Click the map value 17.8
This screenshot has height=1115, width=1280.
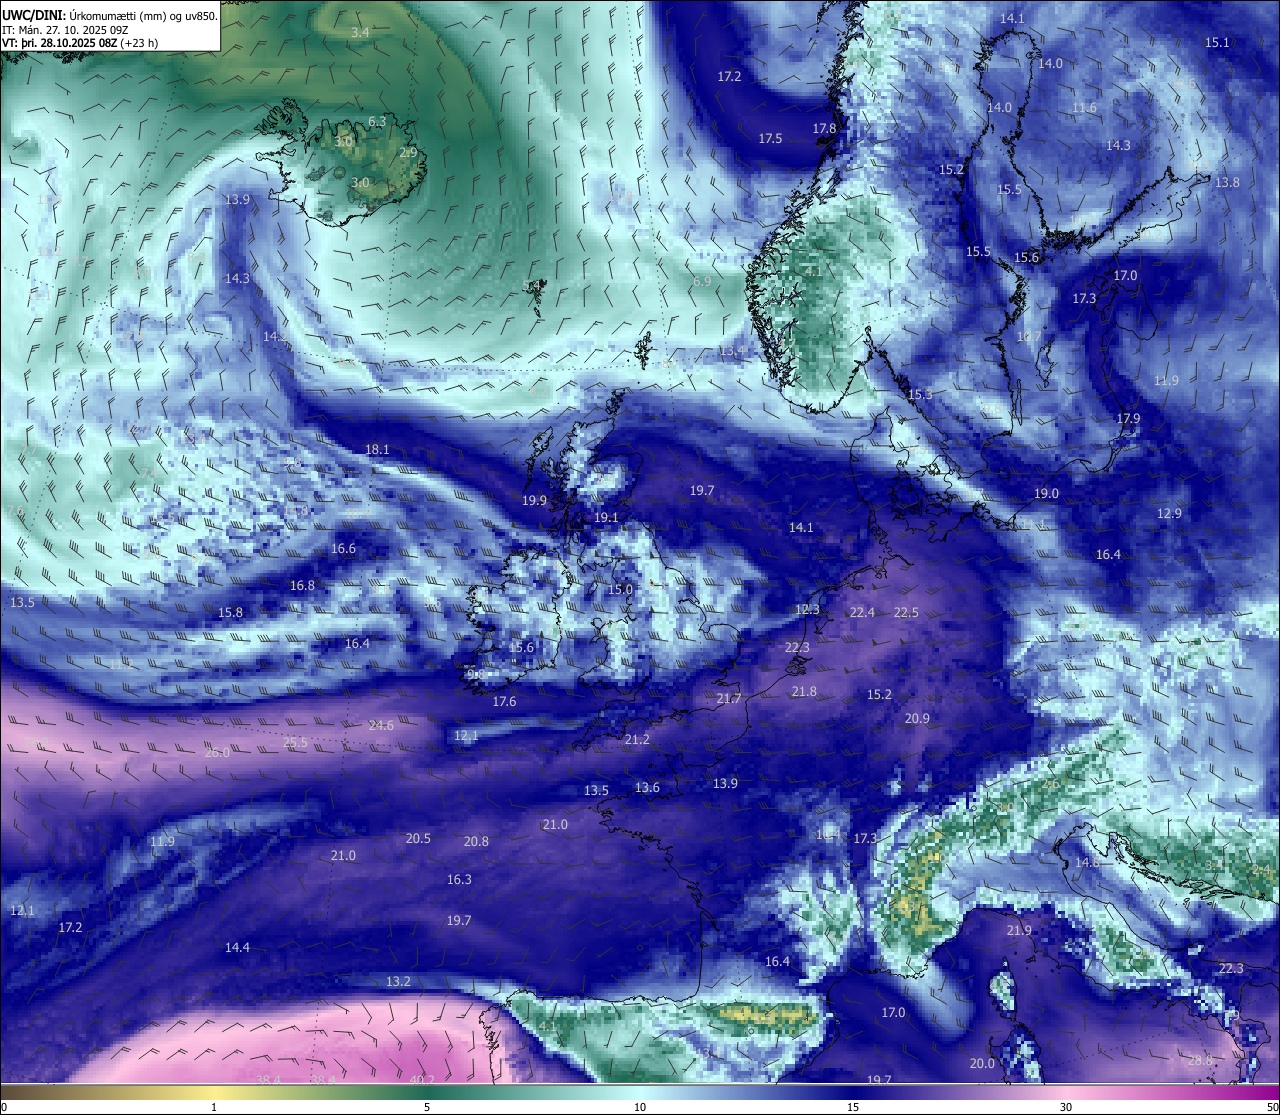[824, 128]
